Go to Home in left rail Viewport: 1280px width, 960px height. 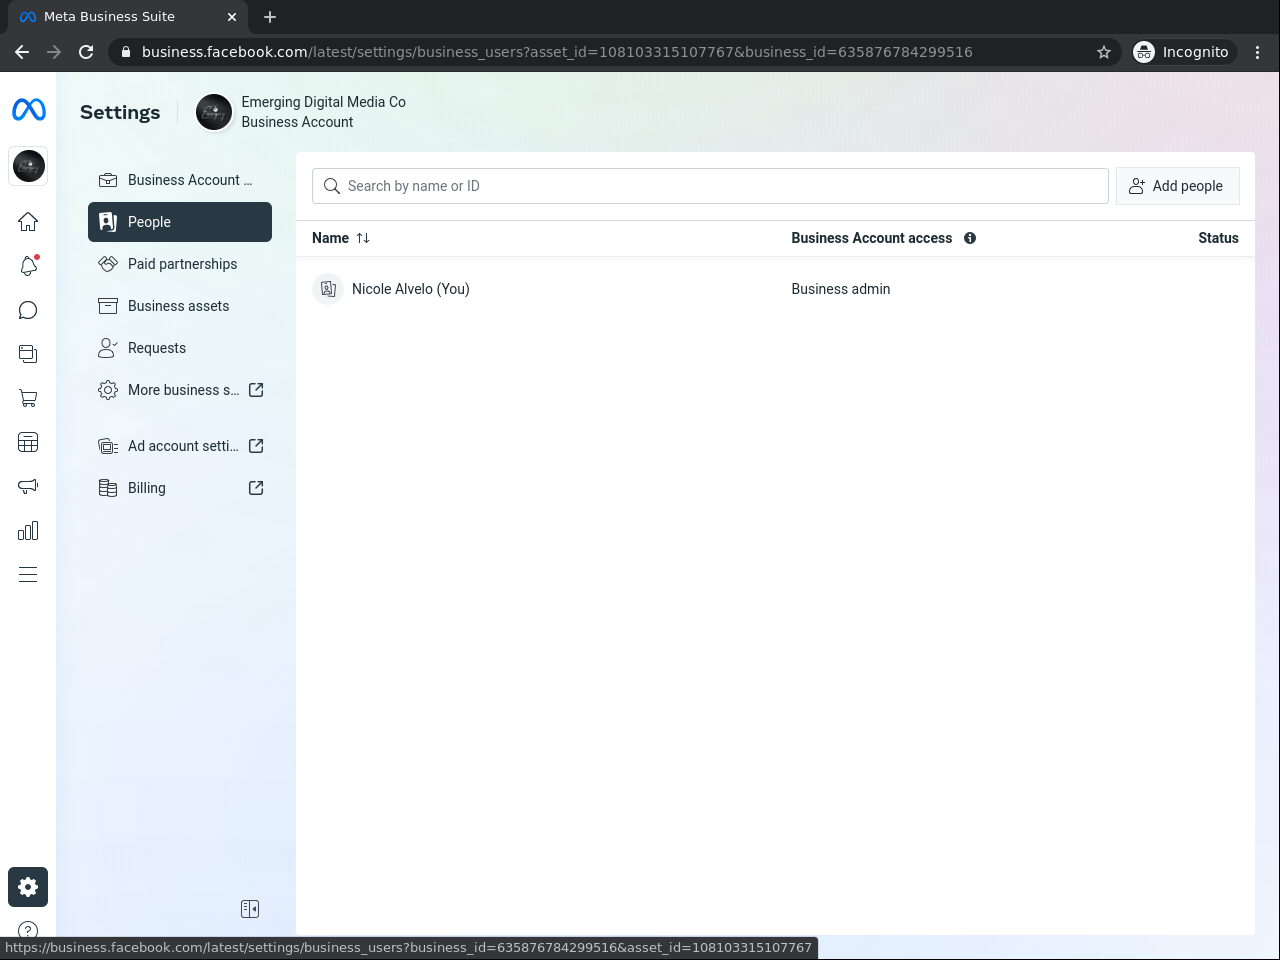(x=28, y=221)
